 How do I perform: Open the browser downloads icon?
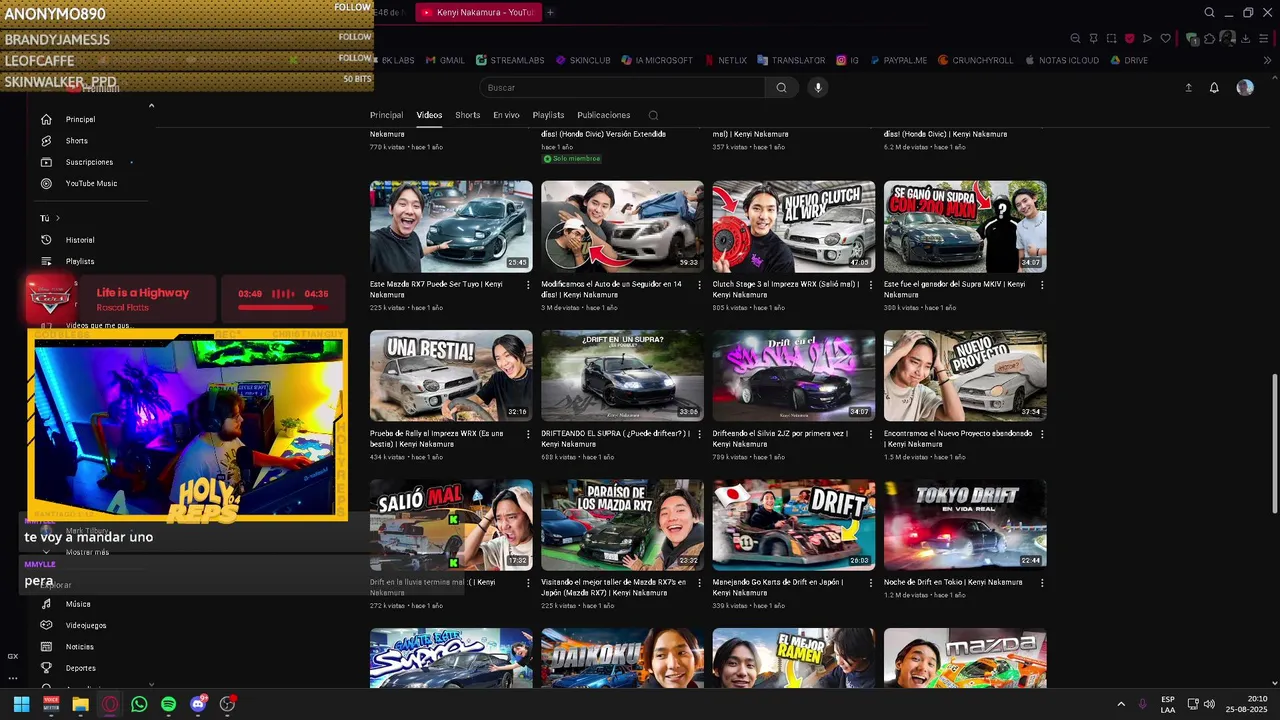(1245, 39)
